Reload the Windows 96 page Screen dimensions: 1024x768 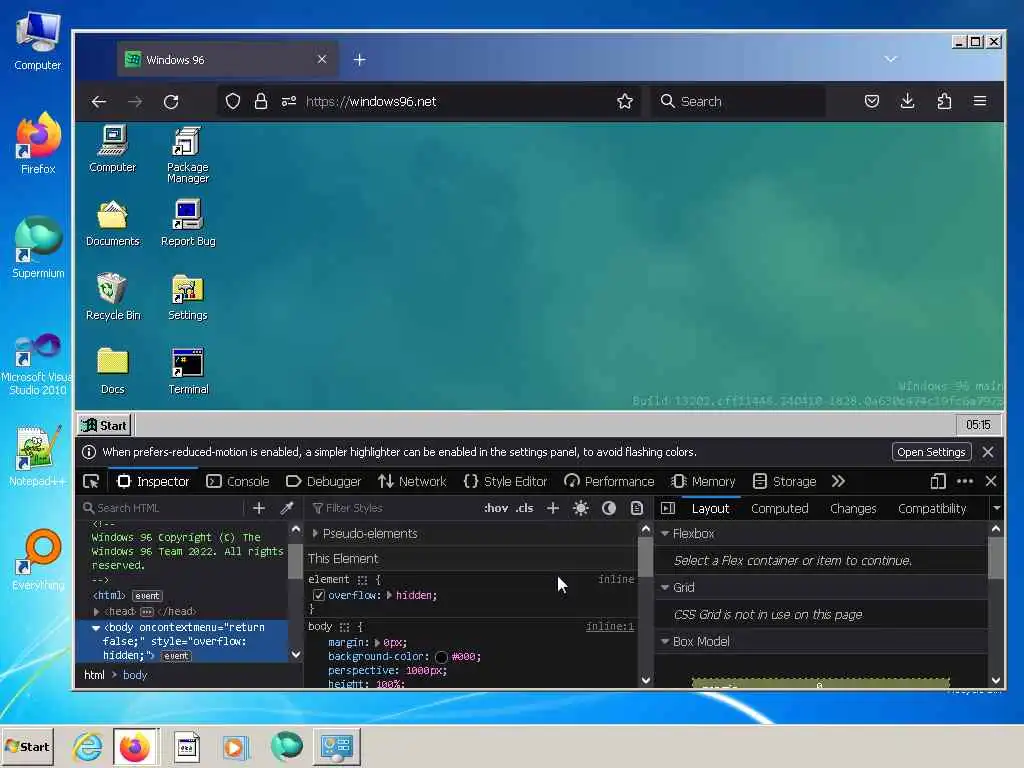[x=171, y=101]
